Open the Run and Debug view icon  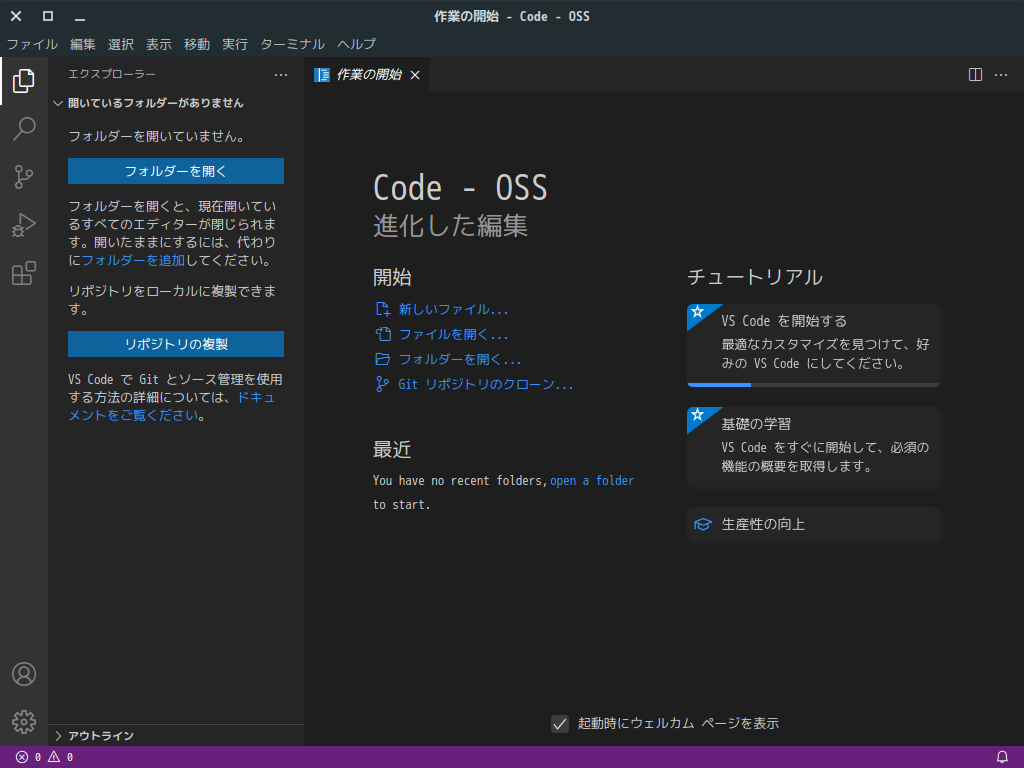24,225
